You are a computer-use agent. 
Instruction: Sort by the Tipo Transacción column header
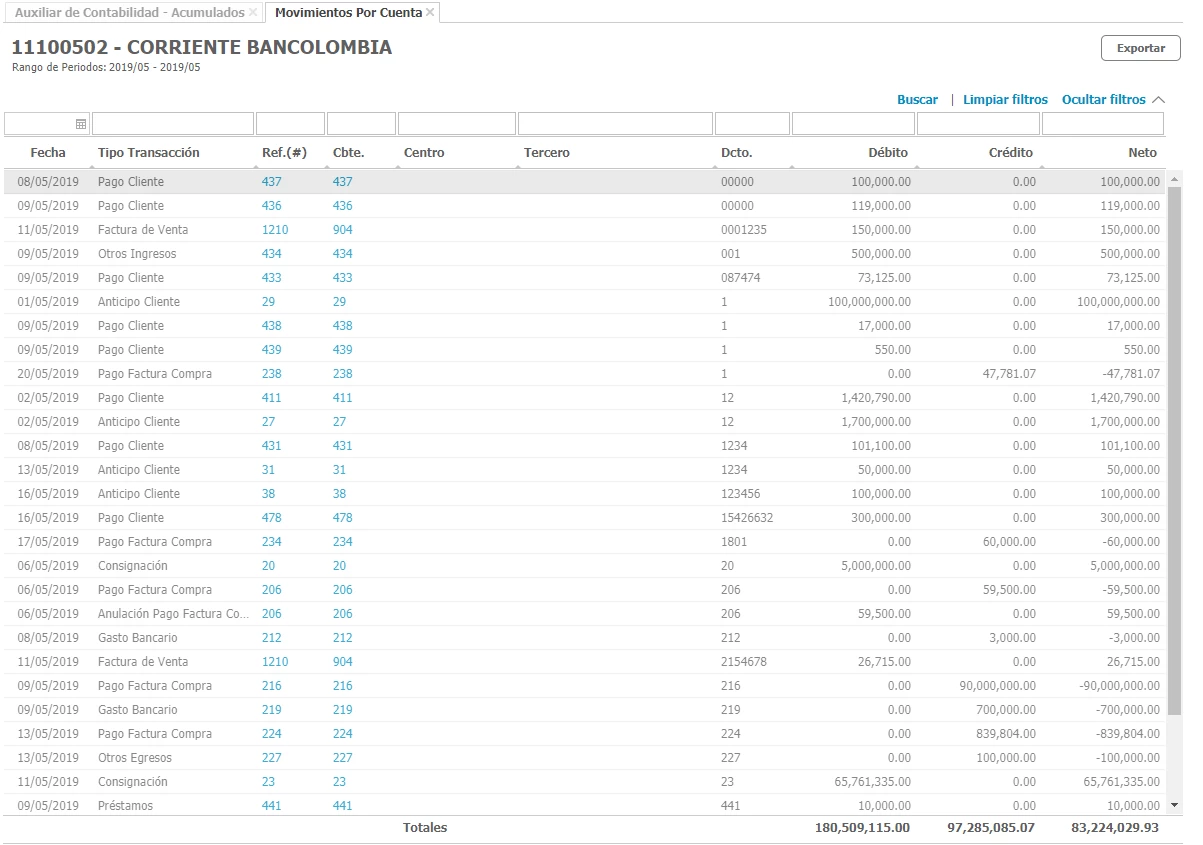coord(148,153)
